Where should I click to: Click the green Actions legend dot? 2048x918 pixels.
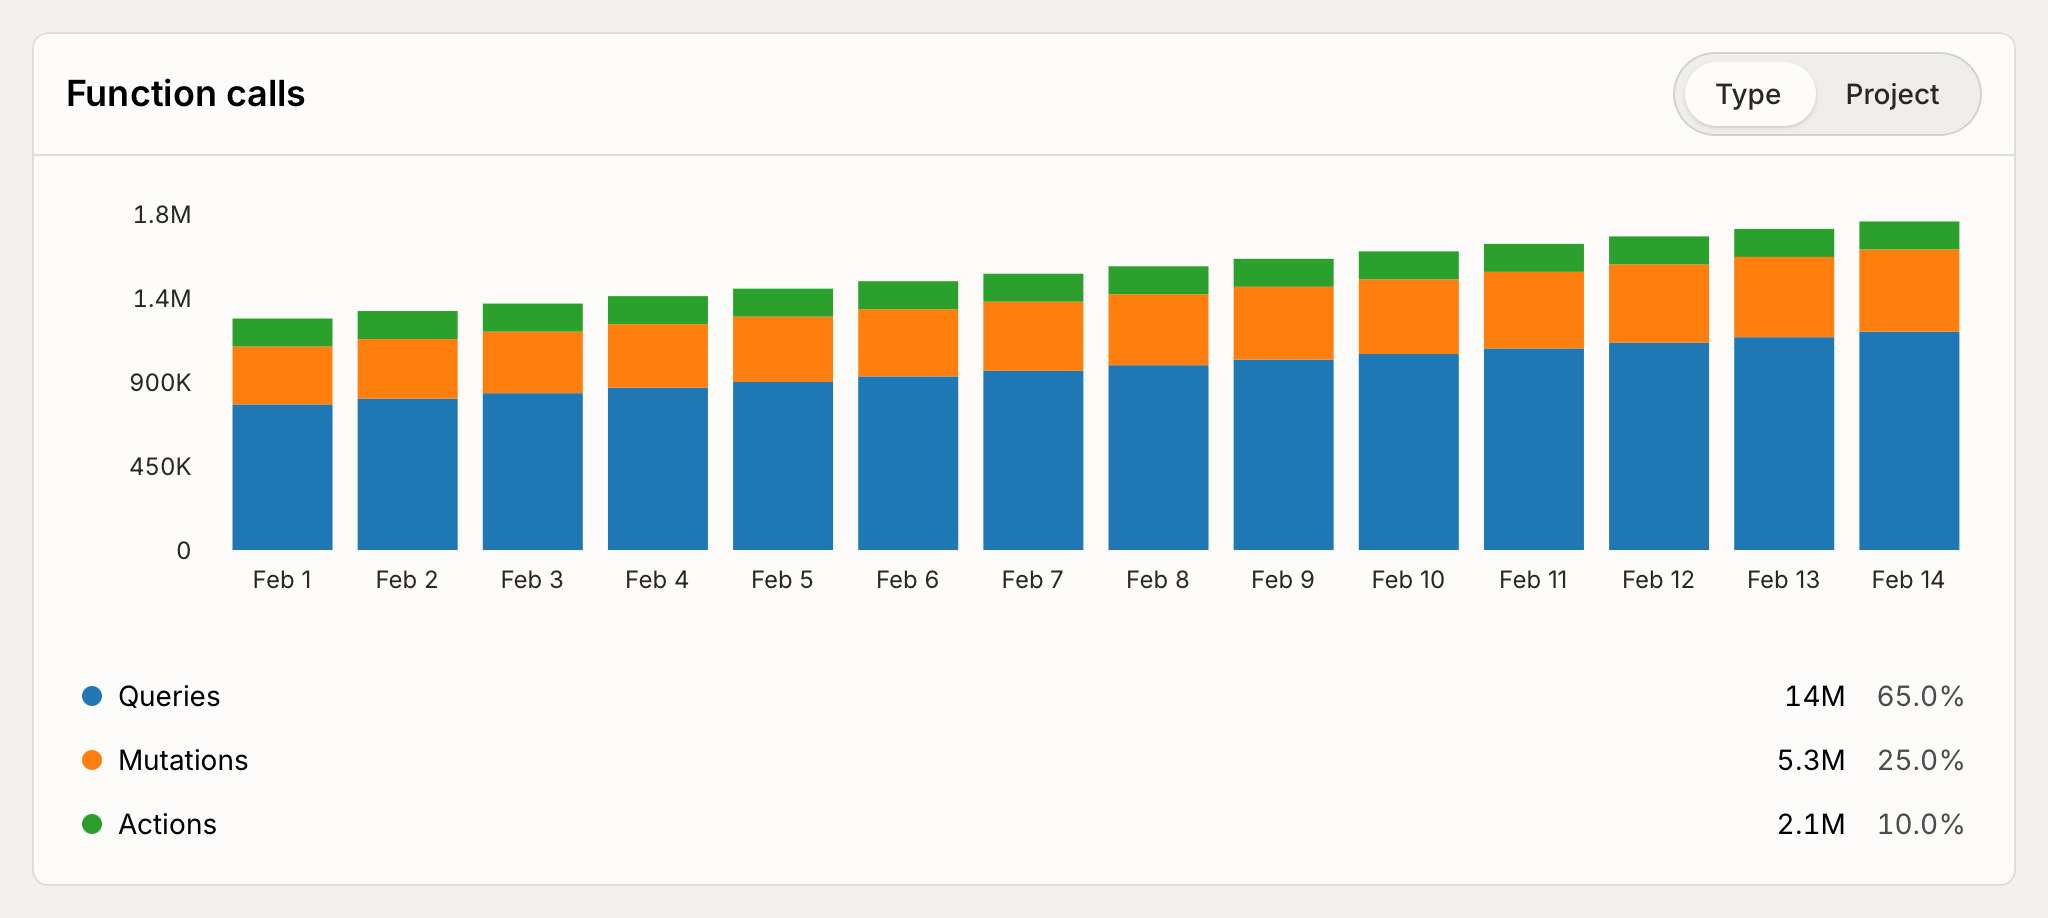click(91, 823)
